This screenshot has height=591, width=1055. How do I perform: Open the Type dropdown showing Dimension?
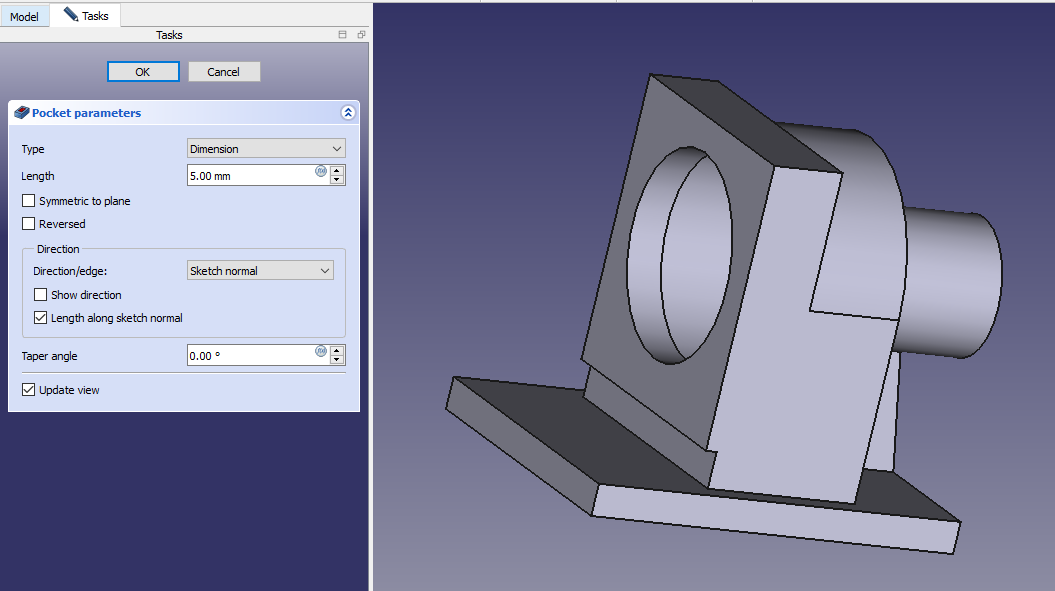(266, 149)
